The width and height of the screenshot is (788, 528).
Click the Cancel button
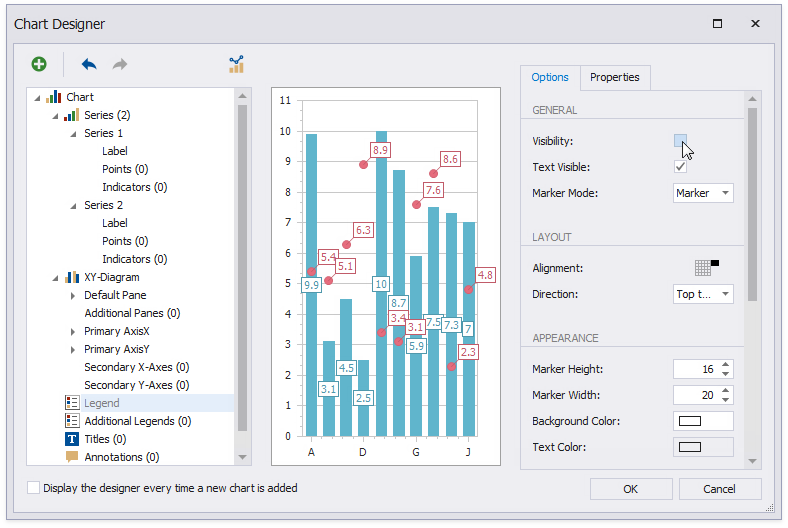point(719,489)
